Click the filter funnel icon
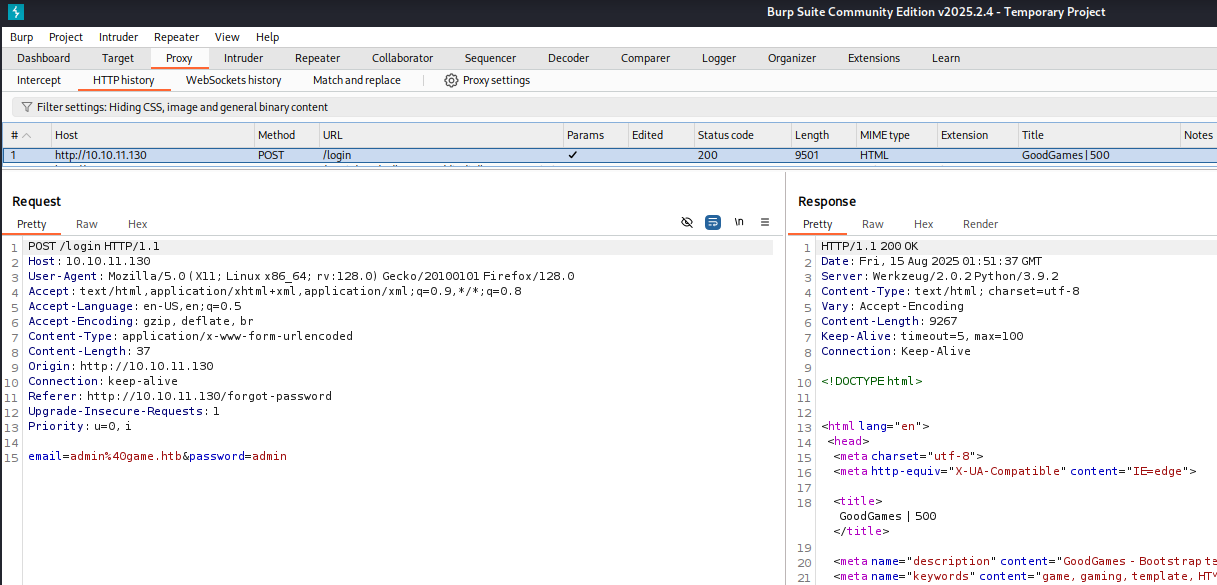 tap(26, 107)
